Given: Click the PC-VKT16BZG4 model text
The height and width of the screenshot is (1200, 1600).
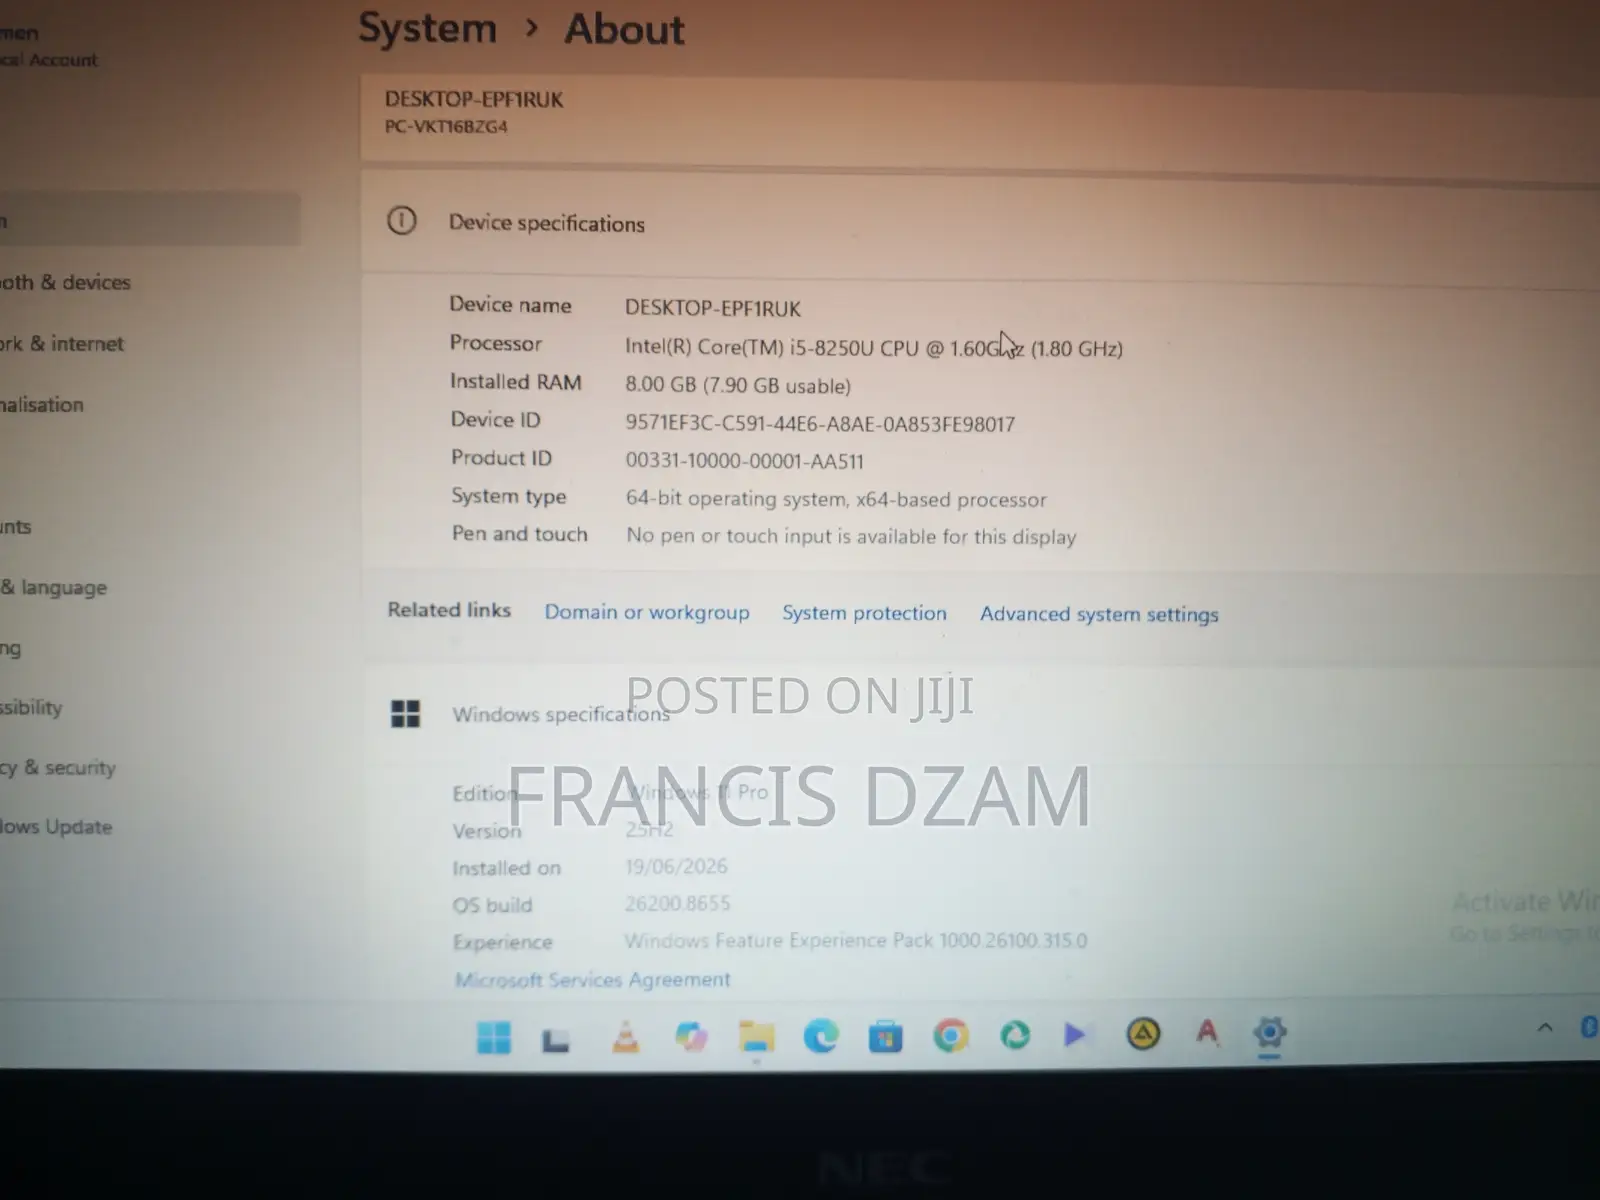Looking at the screenshot, I should pos(446,127).
